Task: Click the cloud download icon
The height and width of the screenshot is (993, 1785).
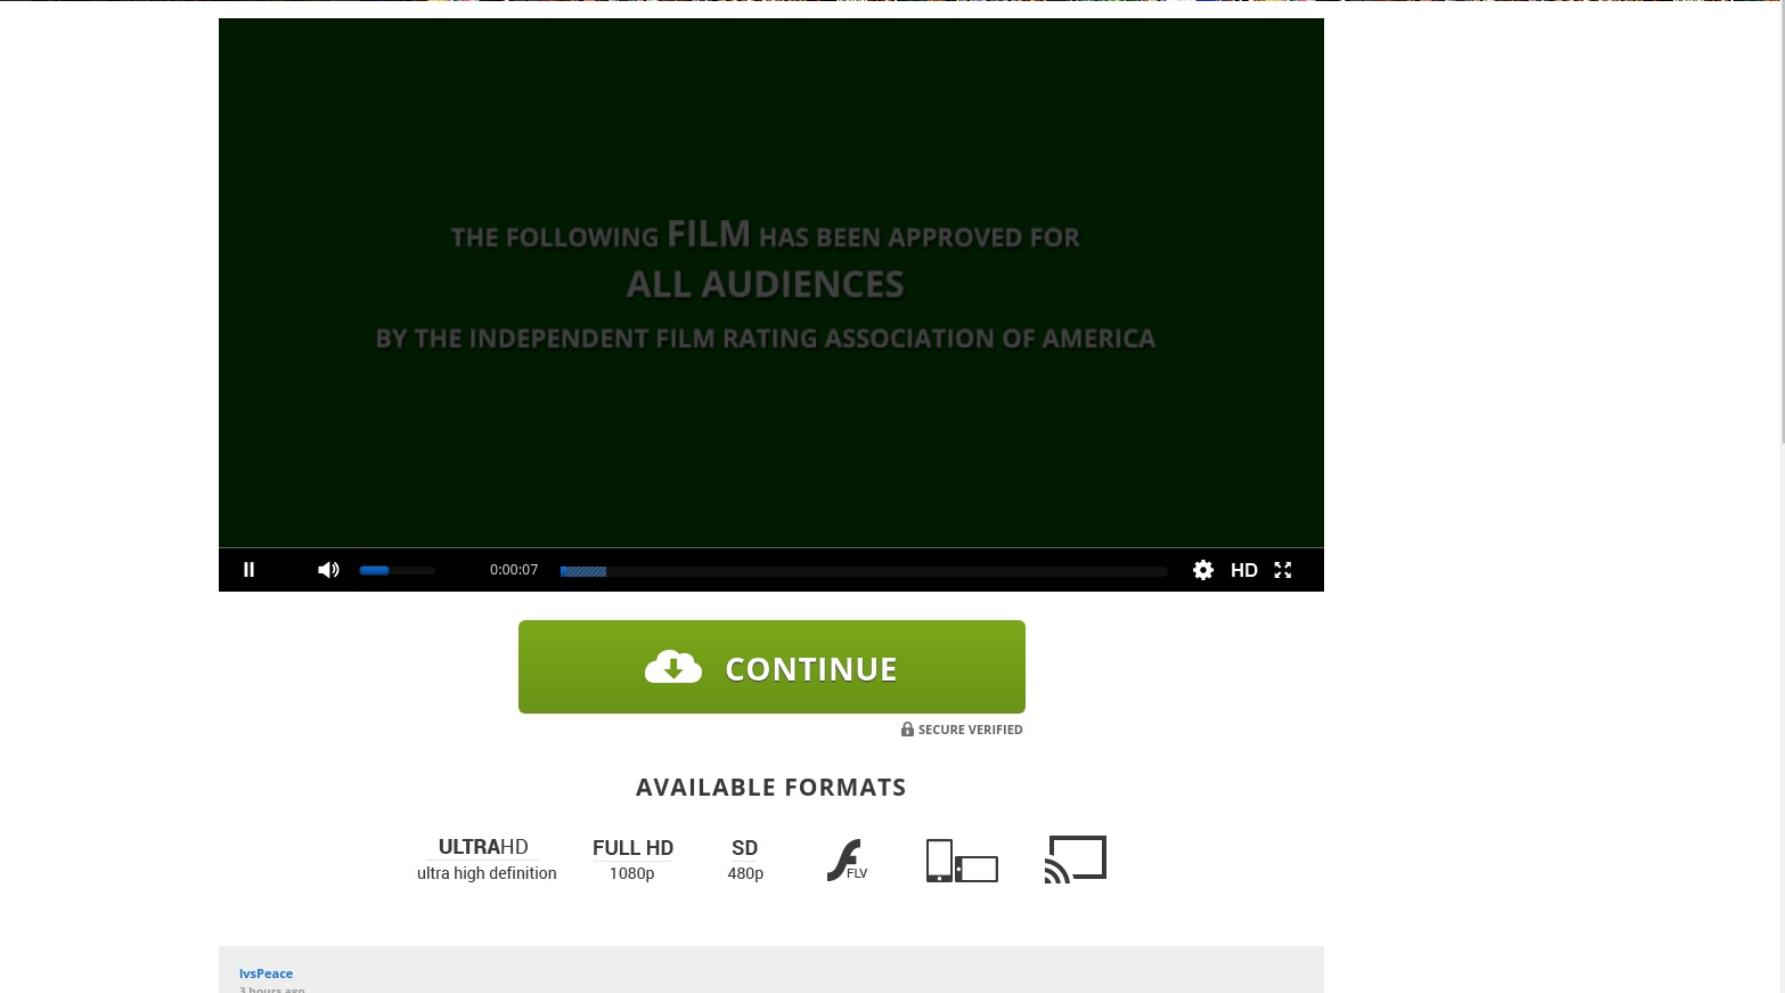Action: 673,667
